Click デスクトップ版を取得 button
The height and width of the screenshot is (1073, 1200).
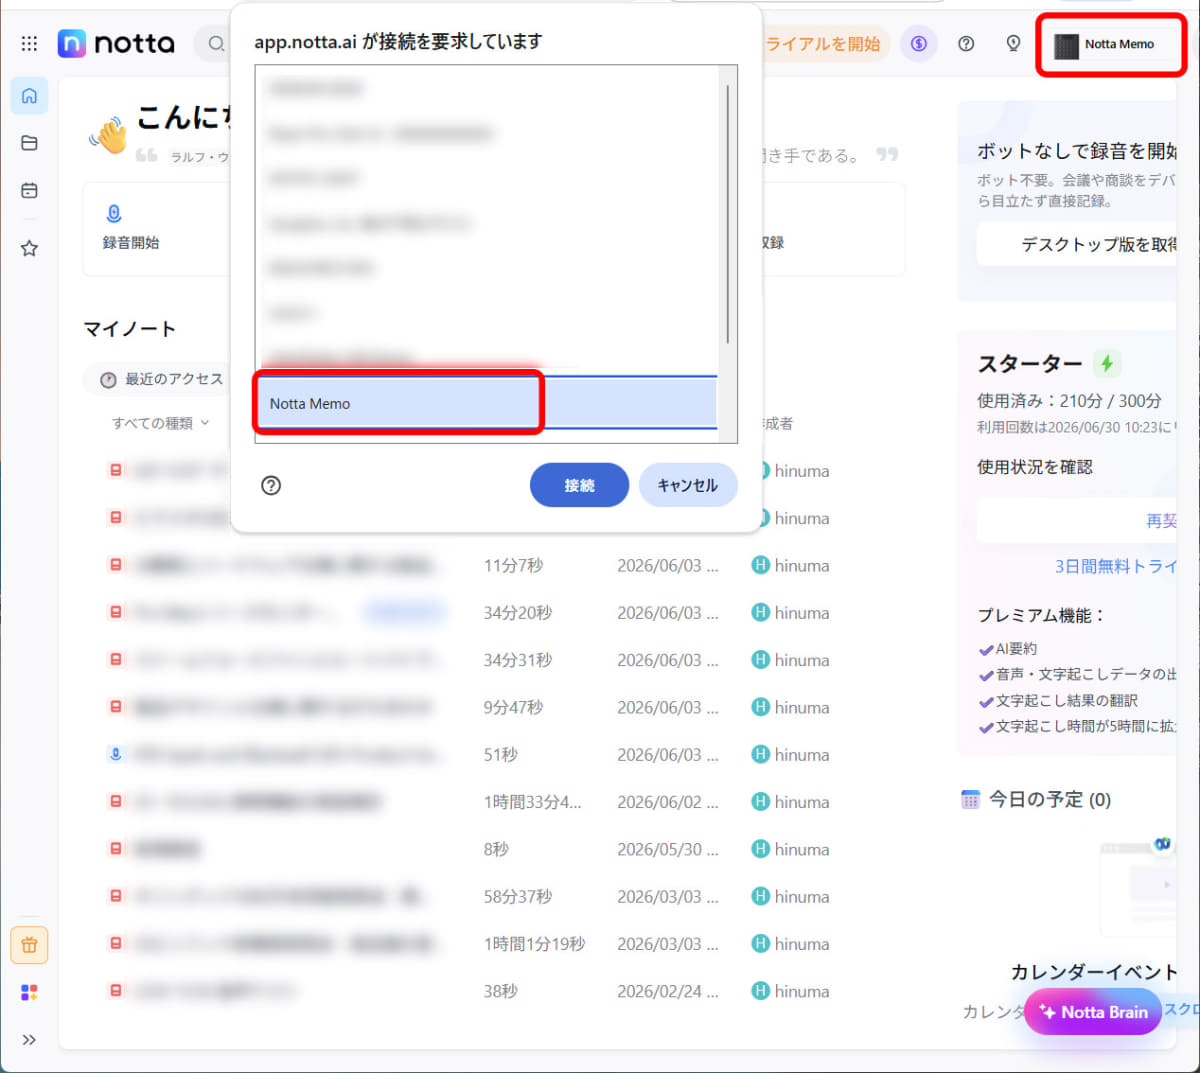point(1076,244)
